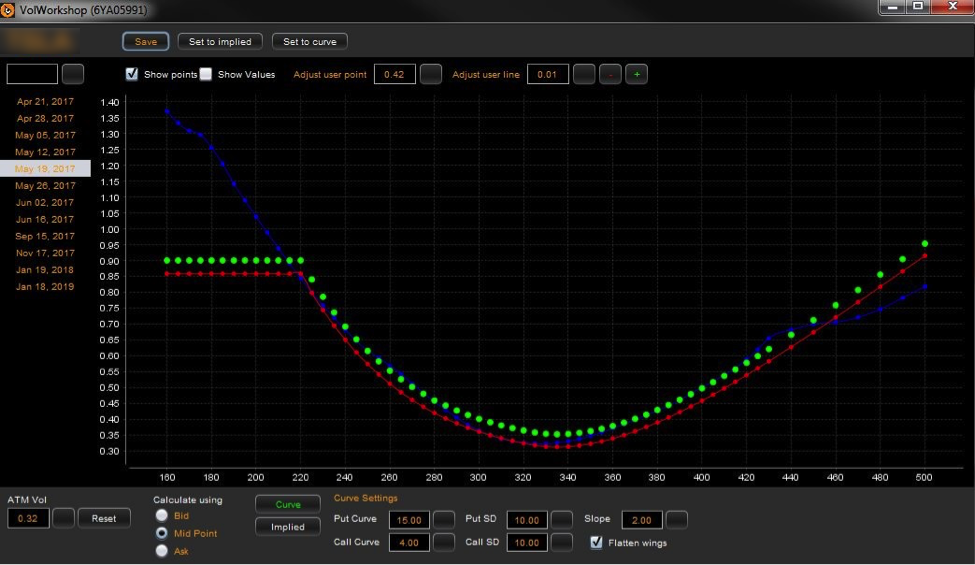Image resolution: width=975 pixels, height=565 pixels.
Task: Click the small button next to Put SD
Action: [562, 519]
